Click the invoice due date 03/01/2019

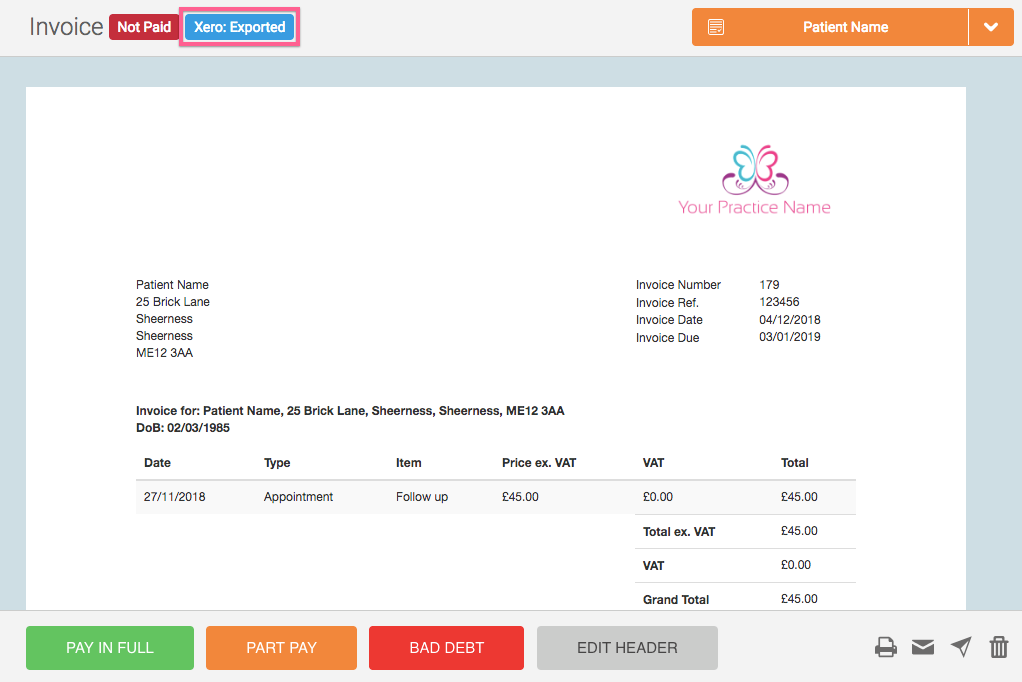point(789,338)
